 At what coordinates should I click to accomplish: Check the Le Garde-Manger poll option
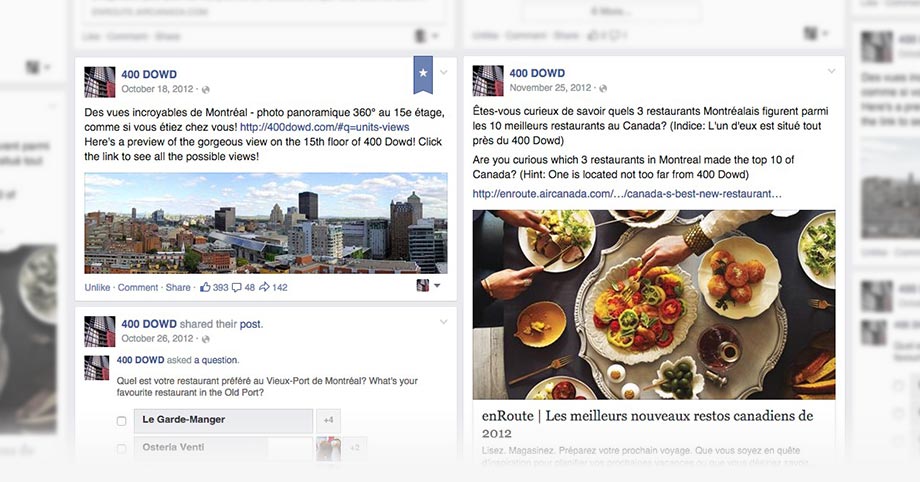(121, 421)
